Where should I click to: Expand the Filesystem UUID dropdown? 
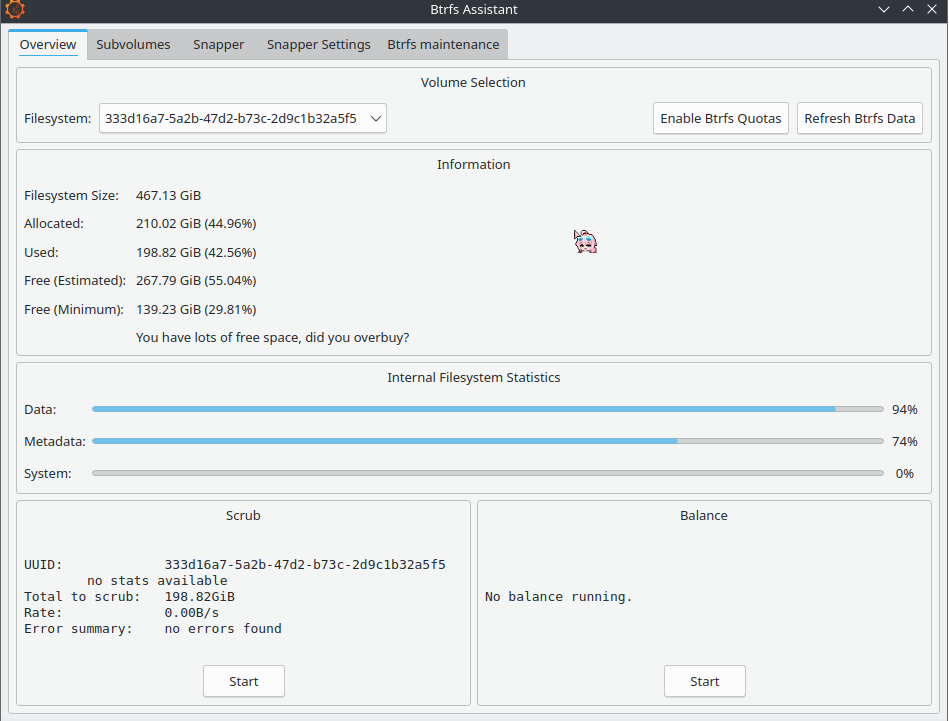[243, 119]
